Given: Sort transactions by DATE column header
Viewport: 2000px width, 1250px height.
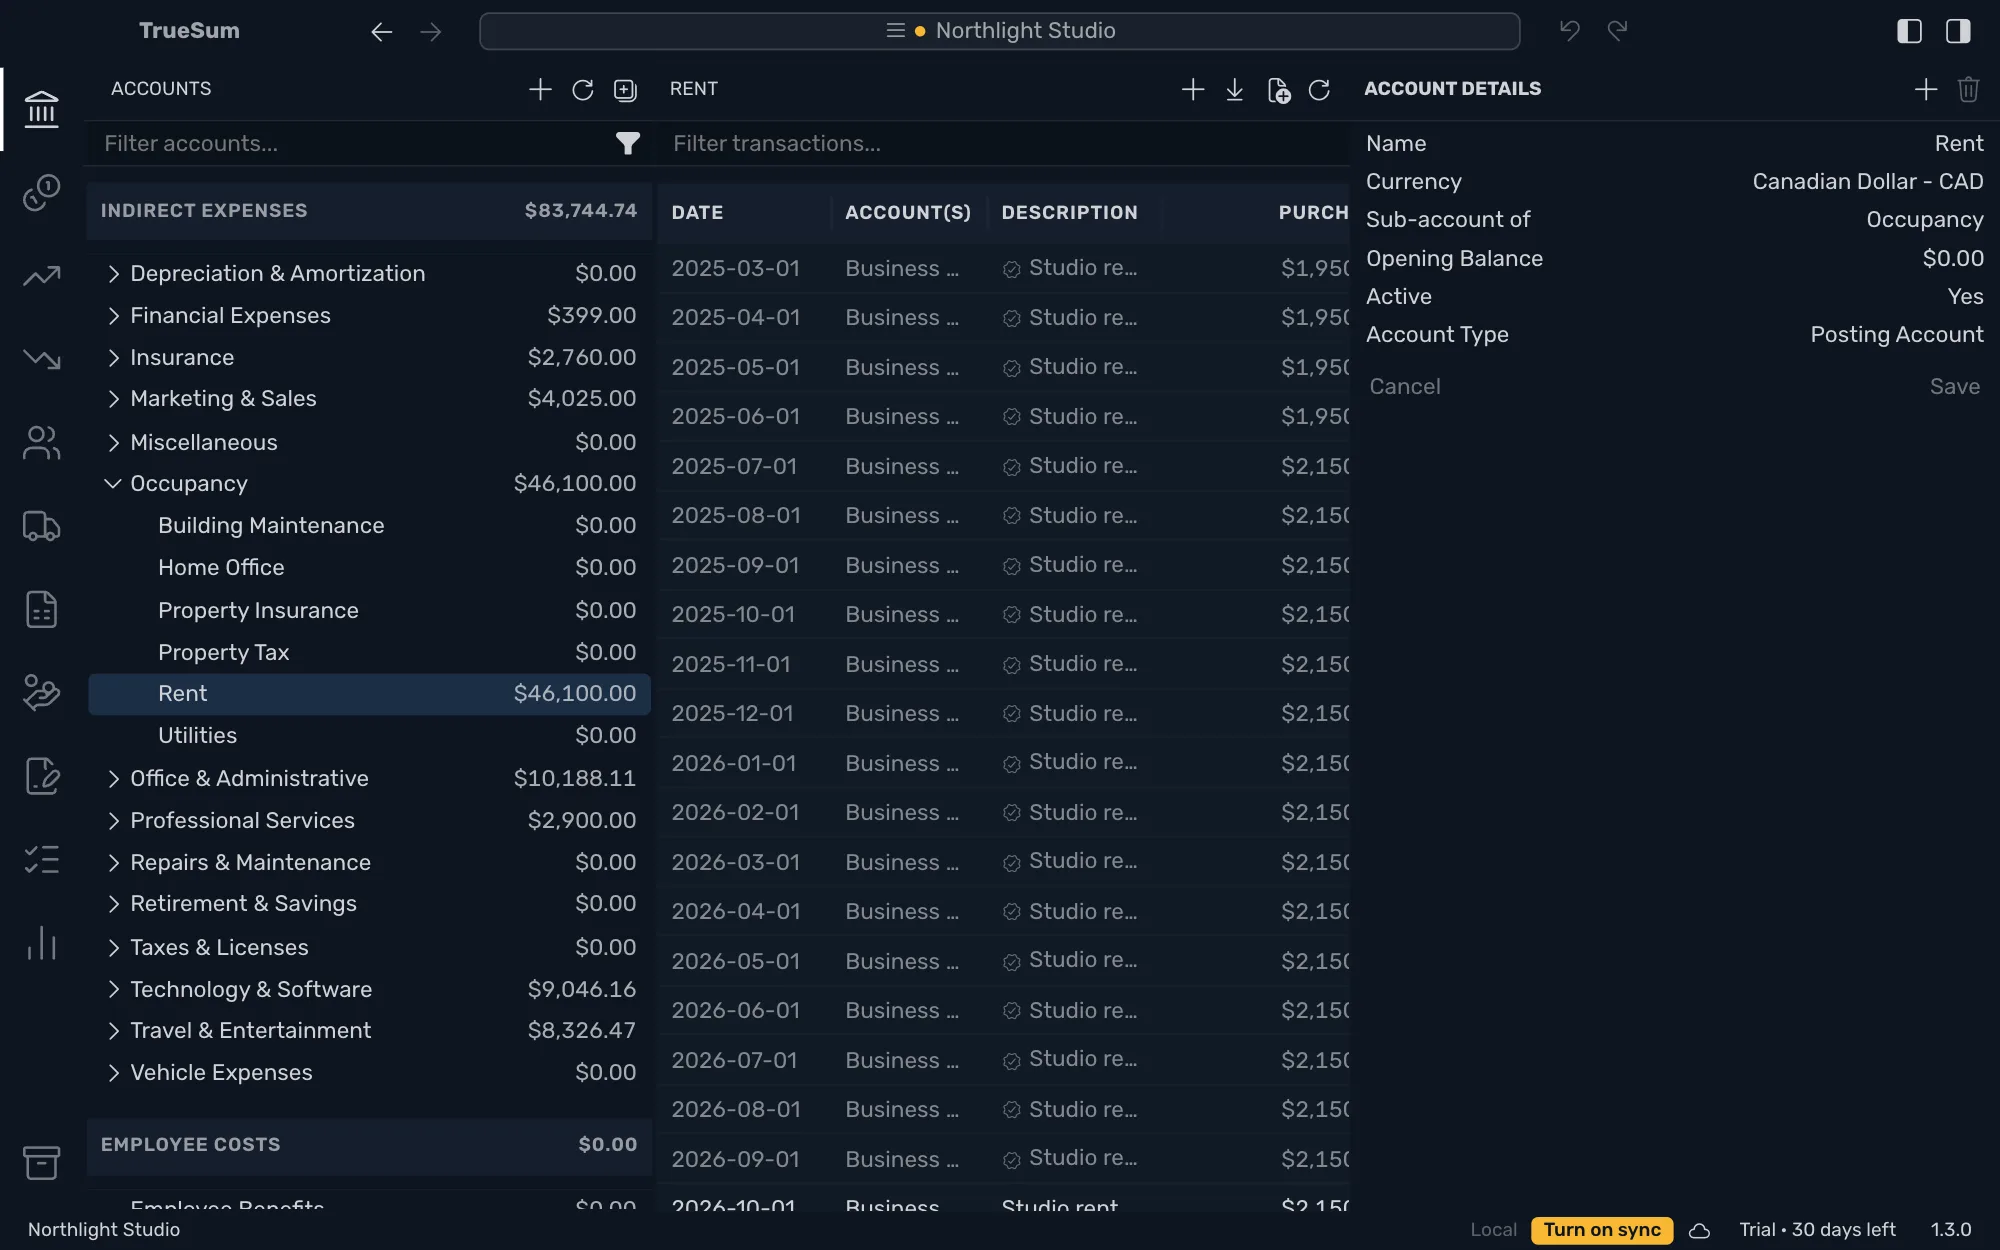Looking at the screenshot, I should click(x=697, y=212).
